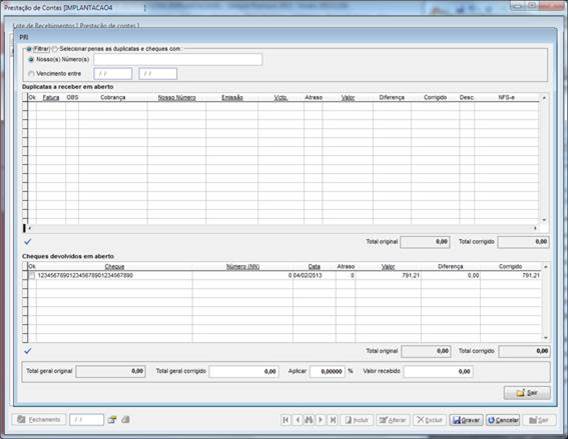Click the select-all checkmark under cheques grid
Screen dimensions: 568x439
point(28,351)
